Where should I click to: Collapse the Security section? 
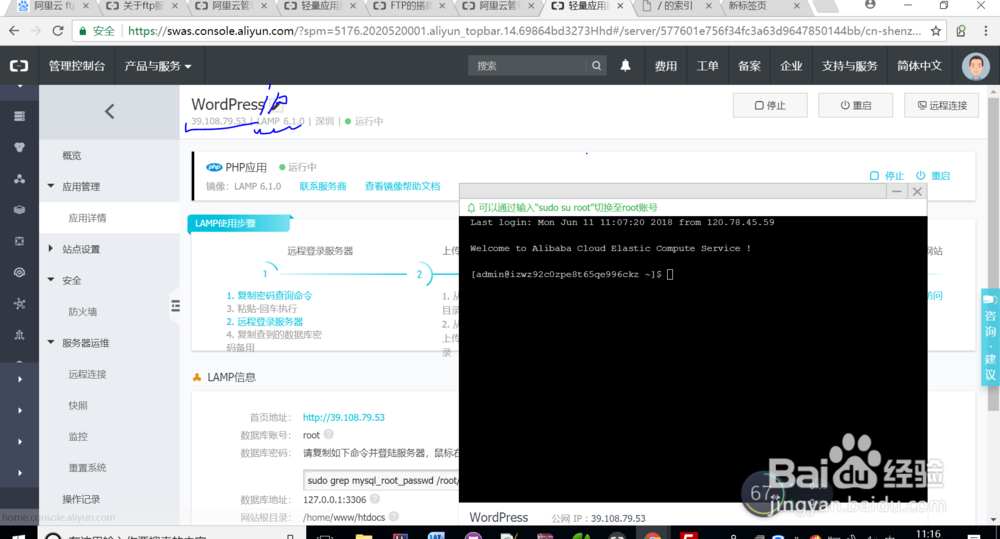(51, 279)
